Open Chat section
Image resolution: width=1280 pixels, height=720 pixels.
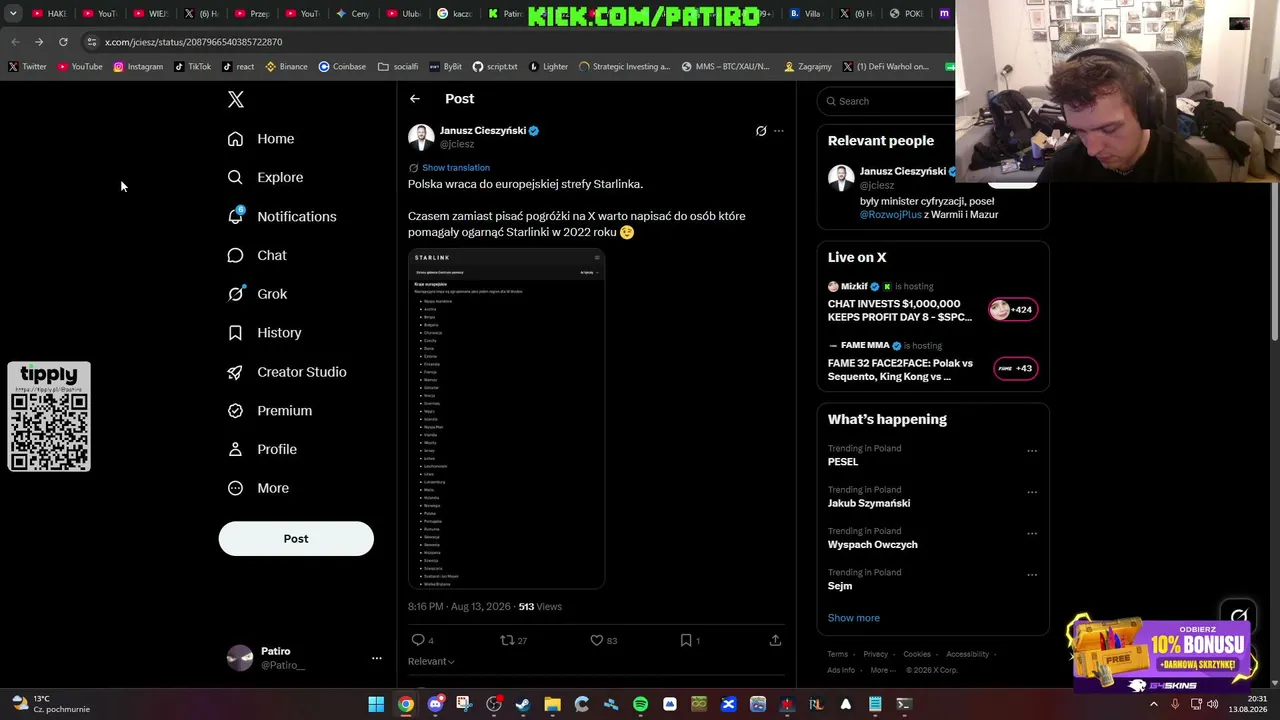tap(257, 255)
